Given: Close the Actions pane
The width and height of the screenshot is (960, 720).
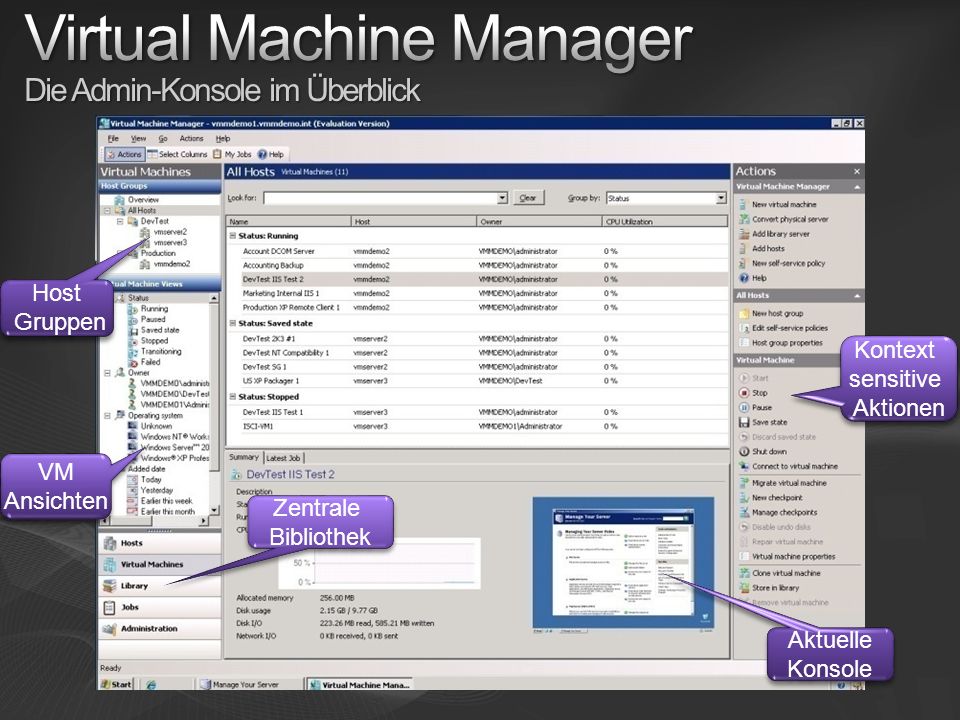Looking at the screenshot, I should pyautogui.click(x=857, y=171).
